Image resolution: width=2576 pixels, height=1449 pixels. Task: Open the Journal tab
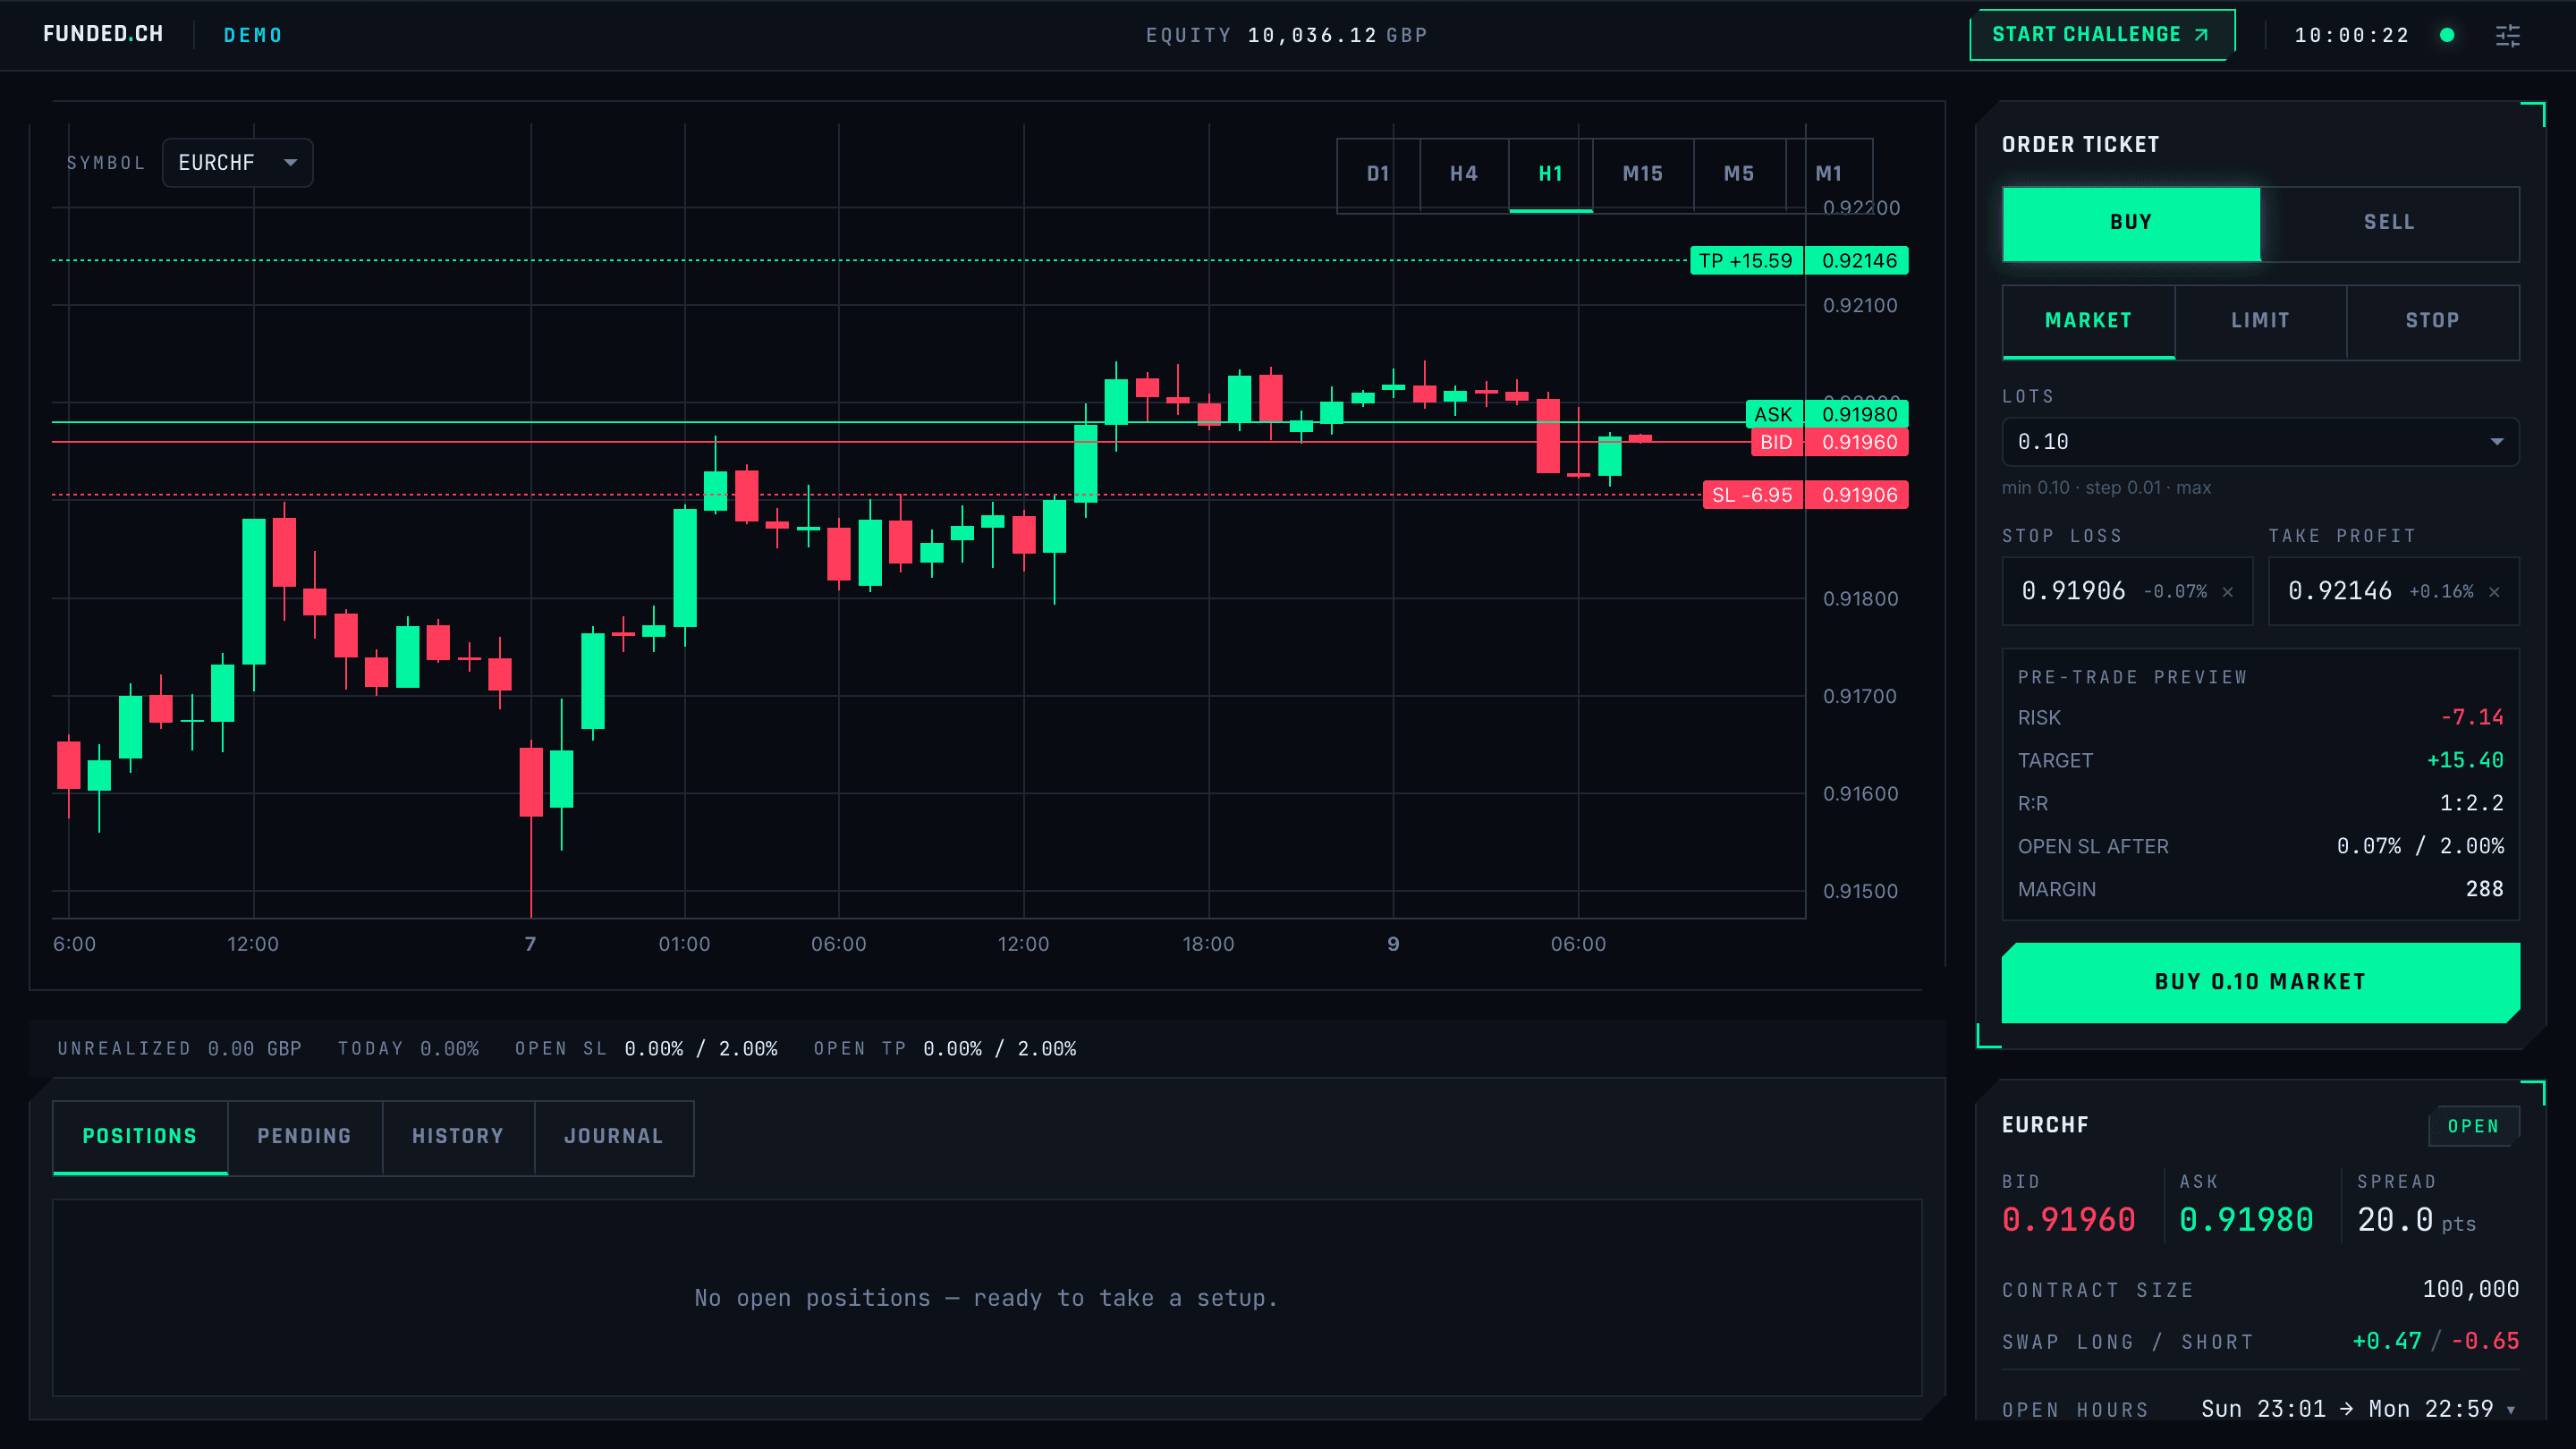click(614, 1137)
